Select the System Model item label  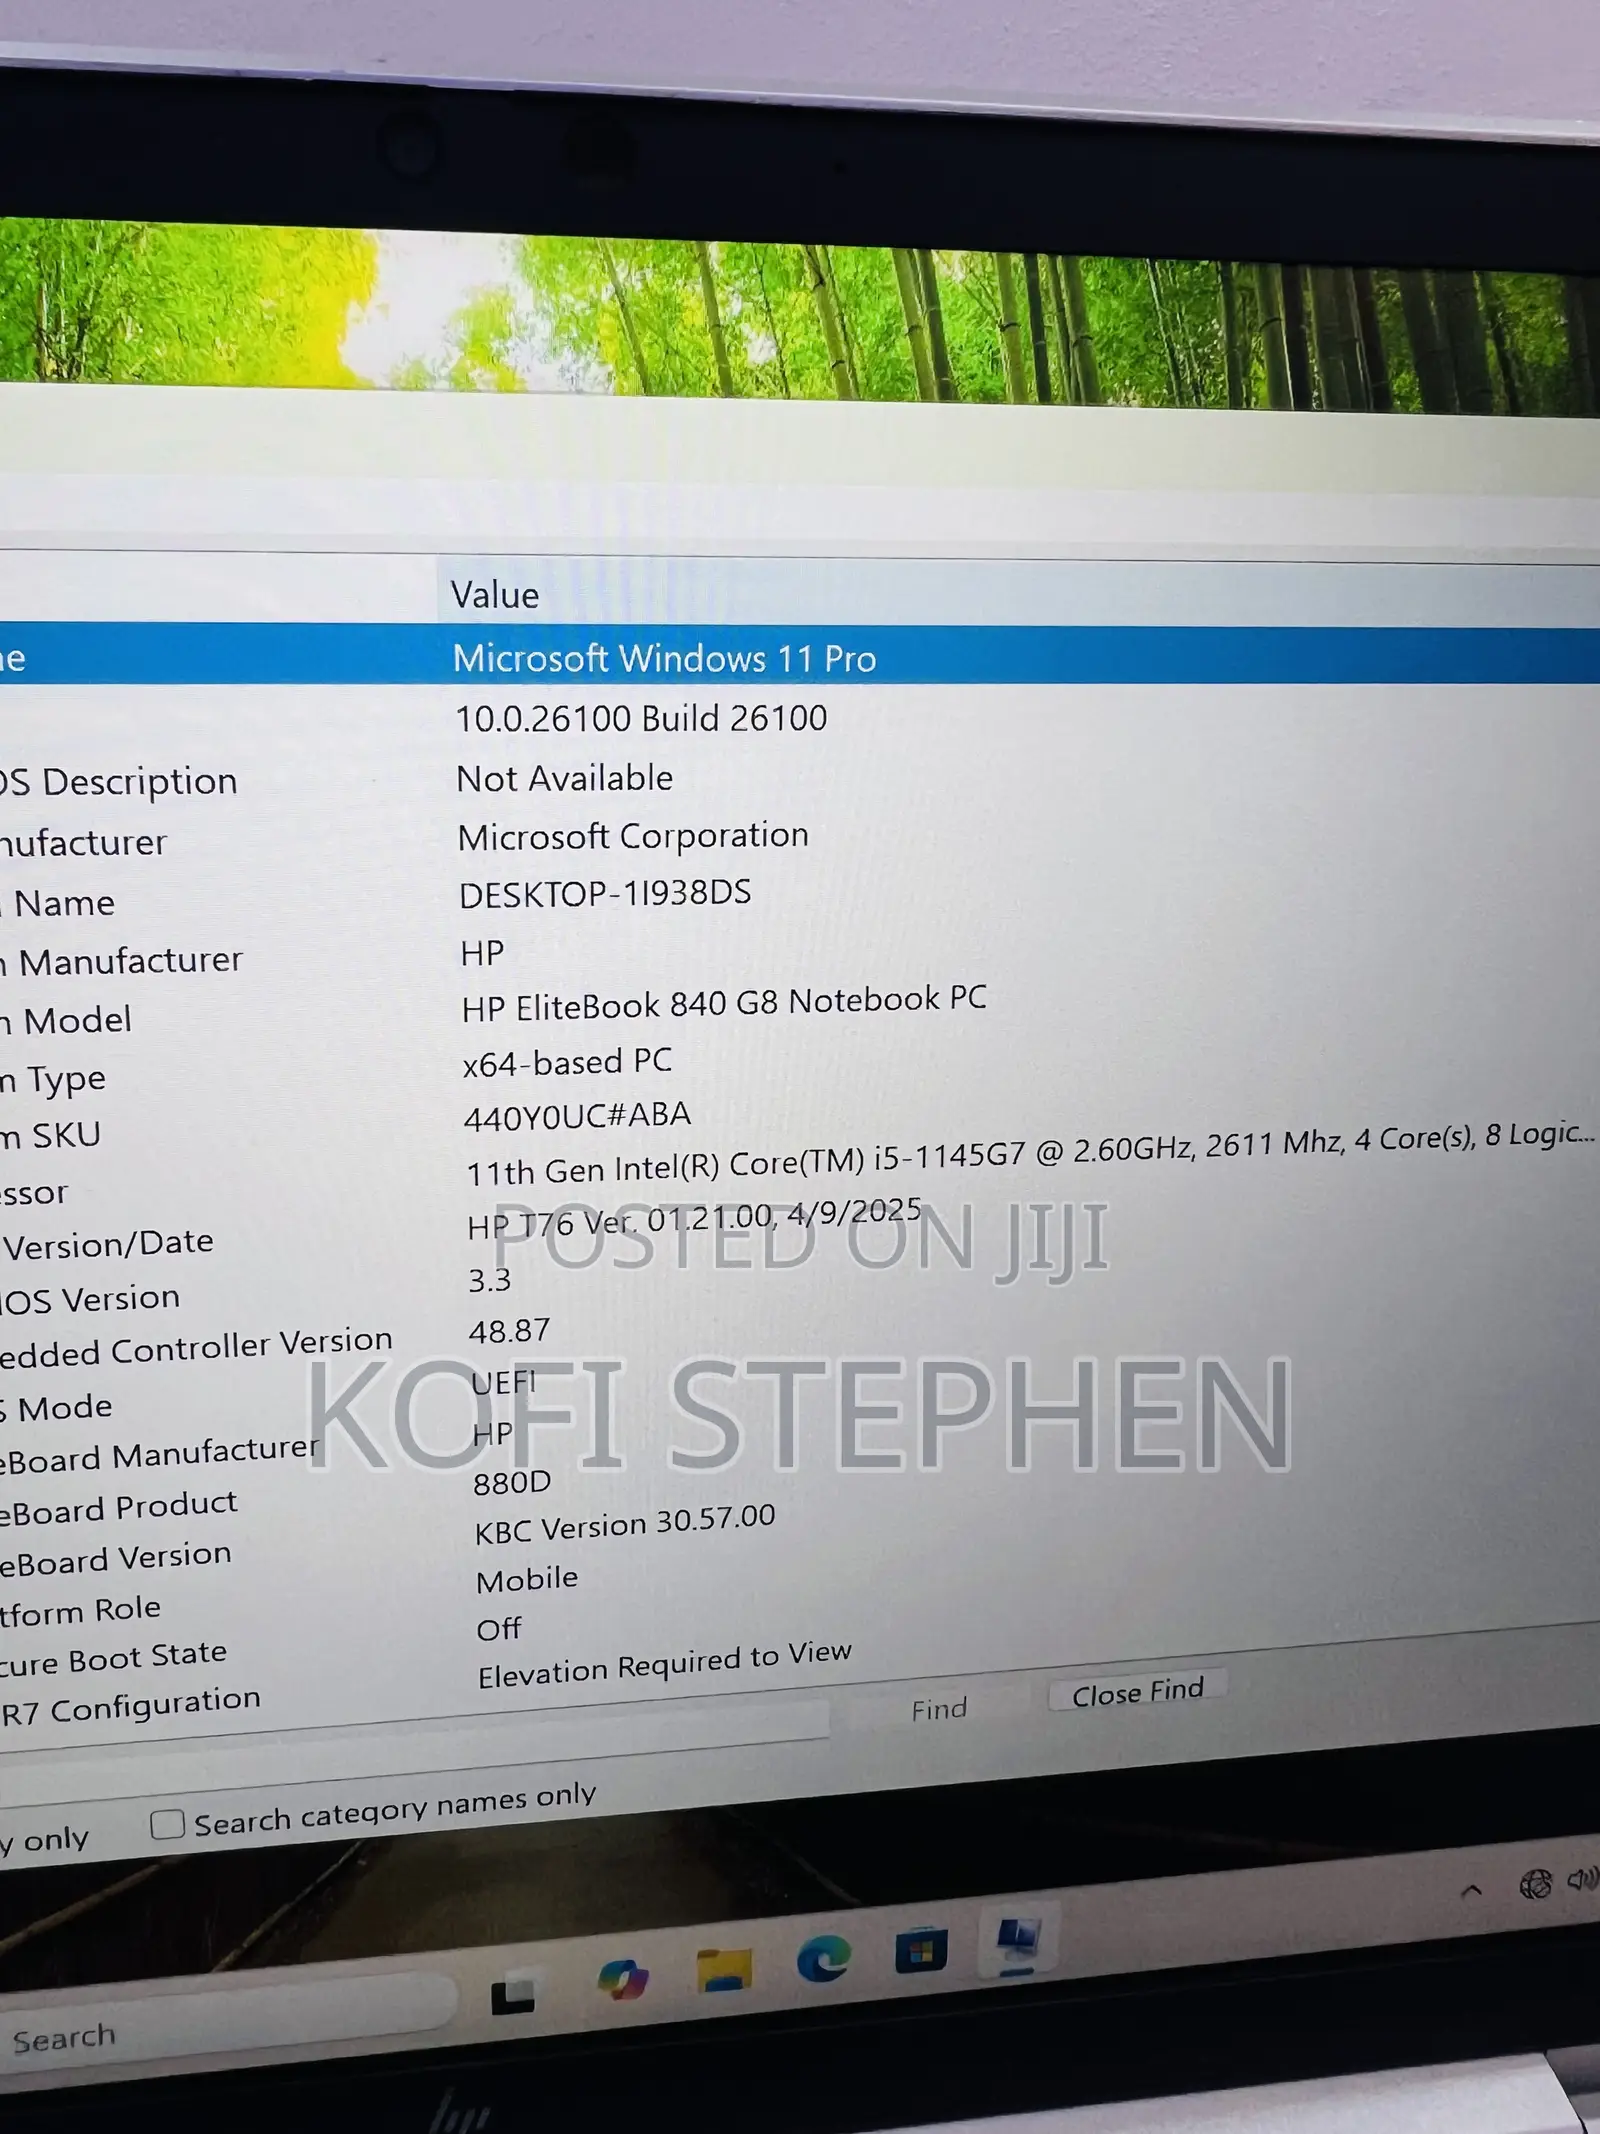tap(66, 1021)
